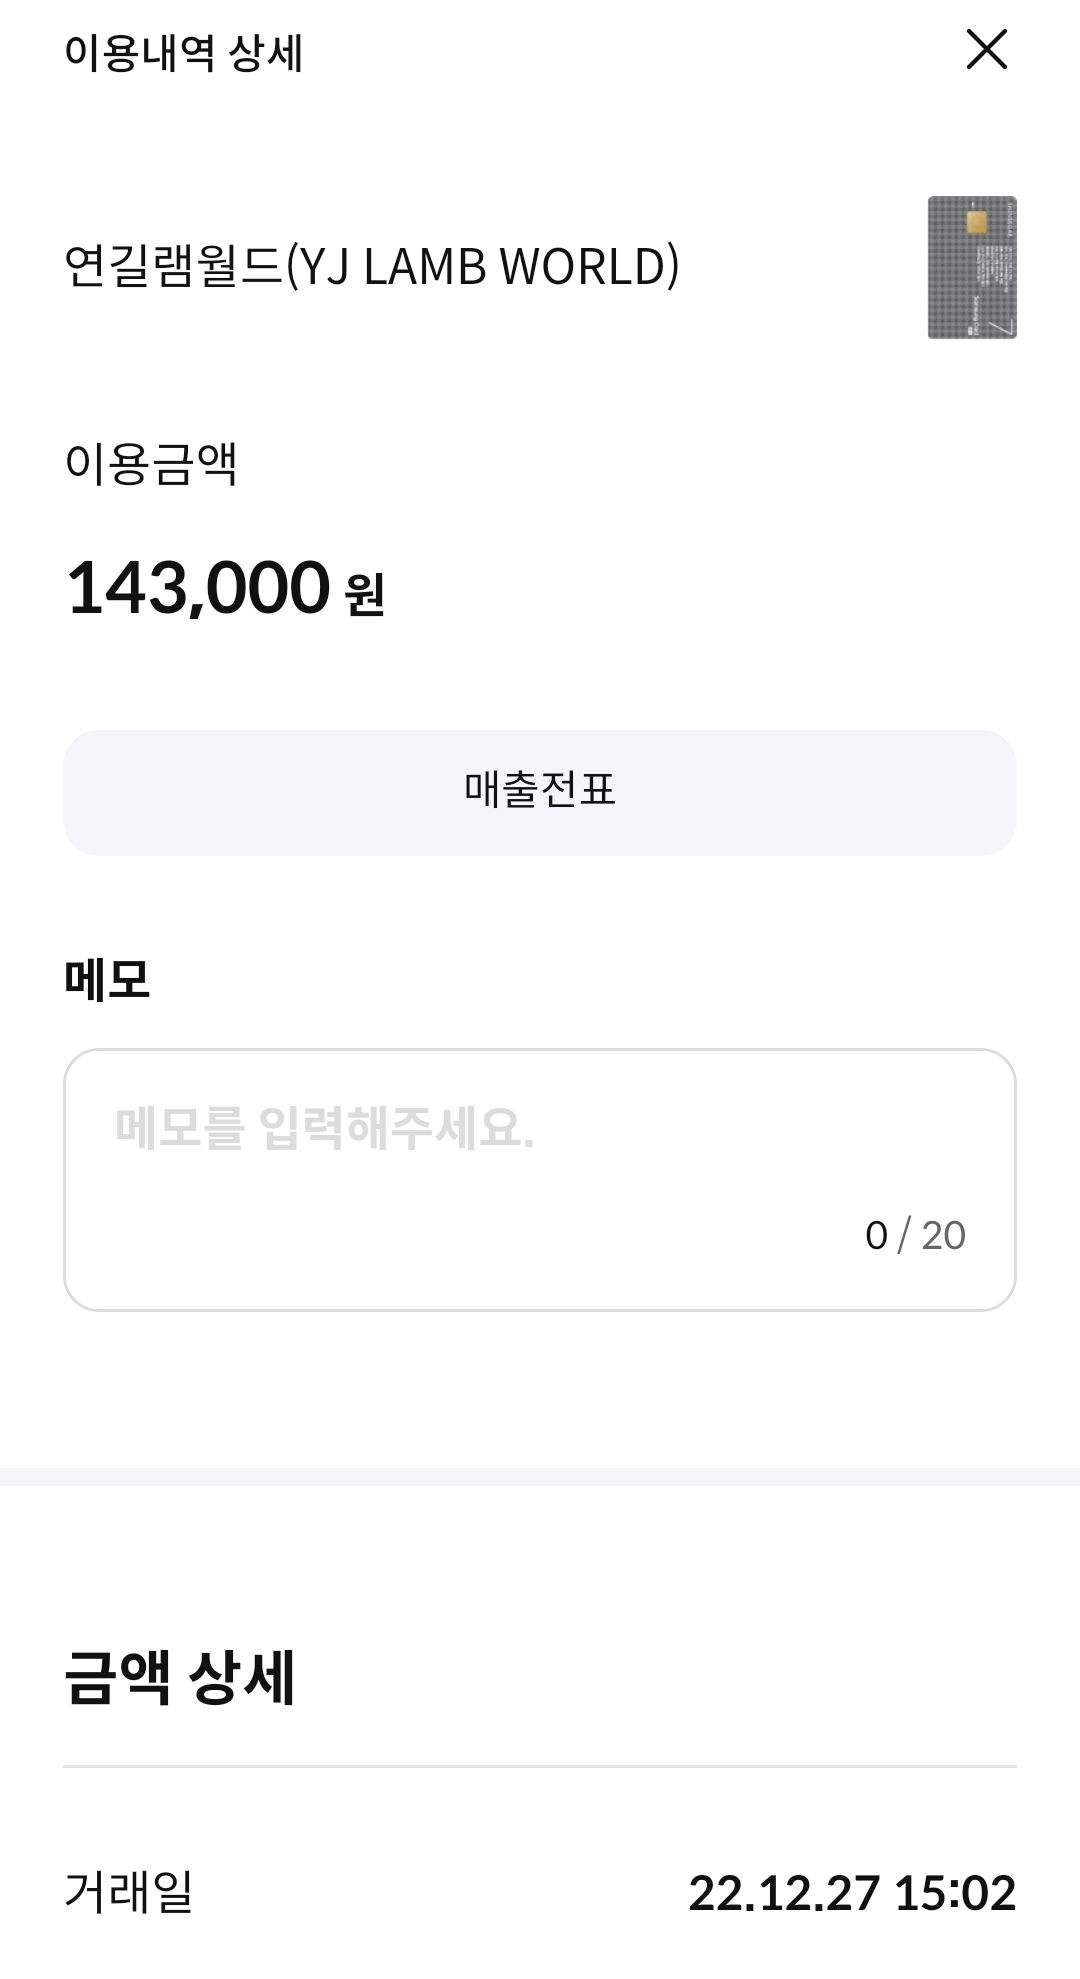Close the 이용내역 상세 screen
The width and height of the screenshot is (1080, 1979).
[x=986, y=49]
